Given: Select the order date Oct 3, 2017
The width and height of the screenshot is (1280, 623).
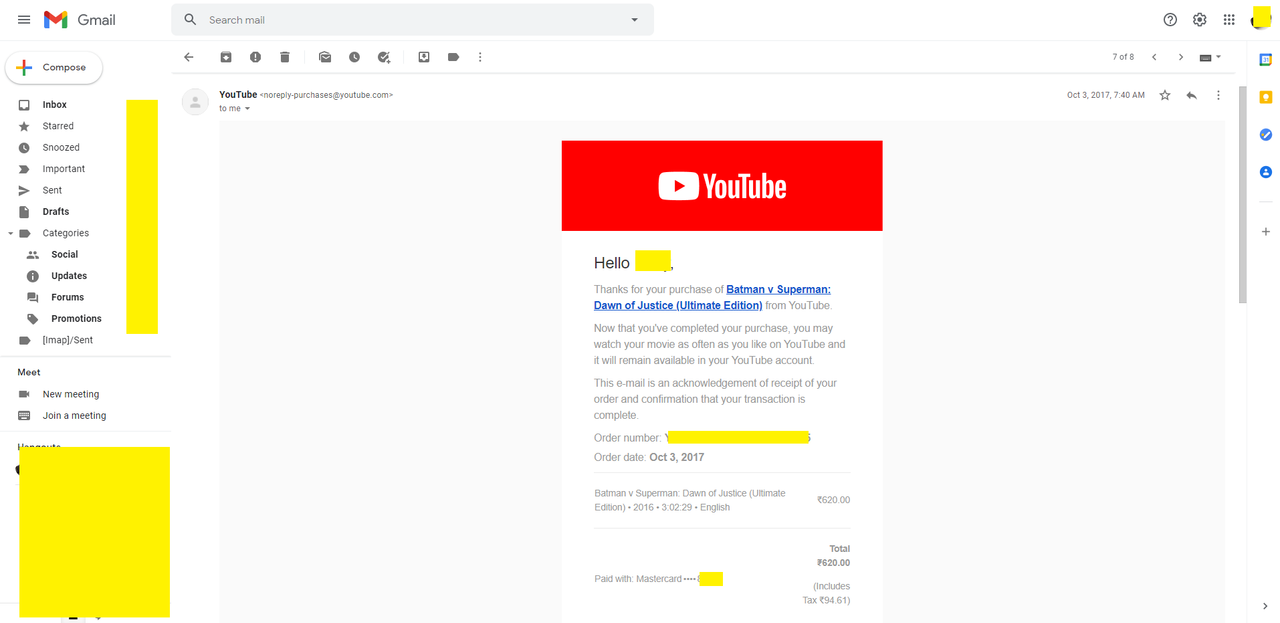Looking at the screenshot, I should tap(677, 457).
